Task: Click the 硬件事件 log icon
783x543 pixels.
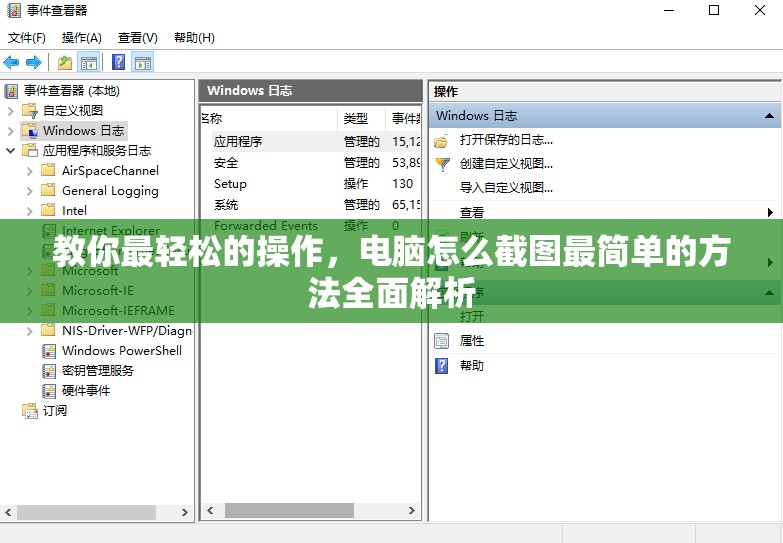Action: [x=49, y=391]
